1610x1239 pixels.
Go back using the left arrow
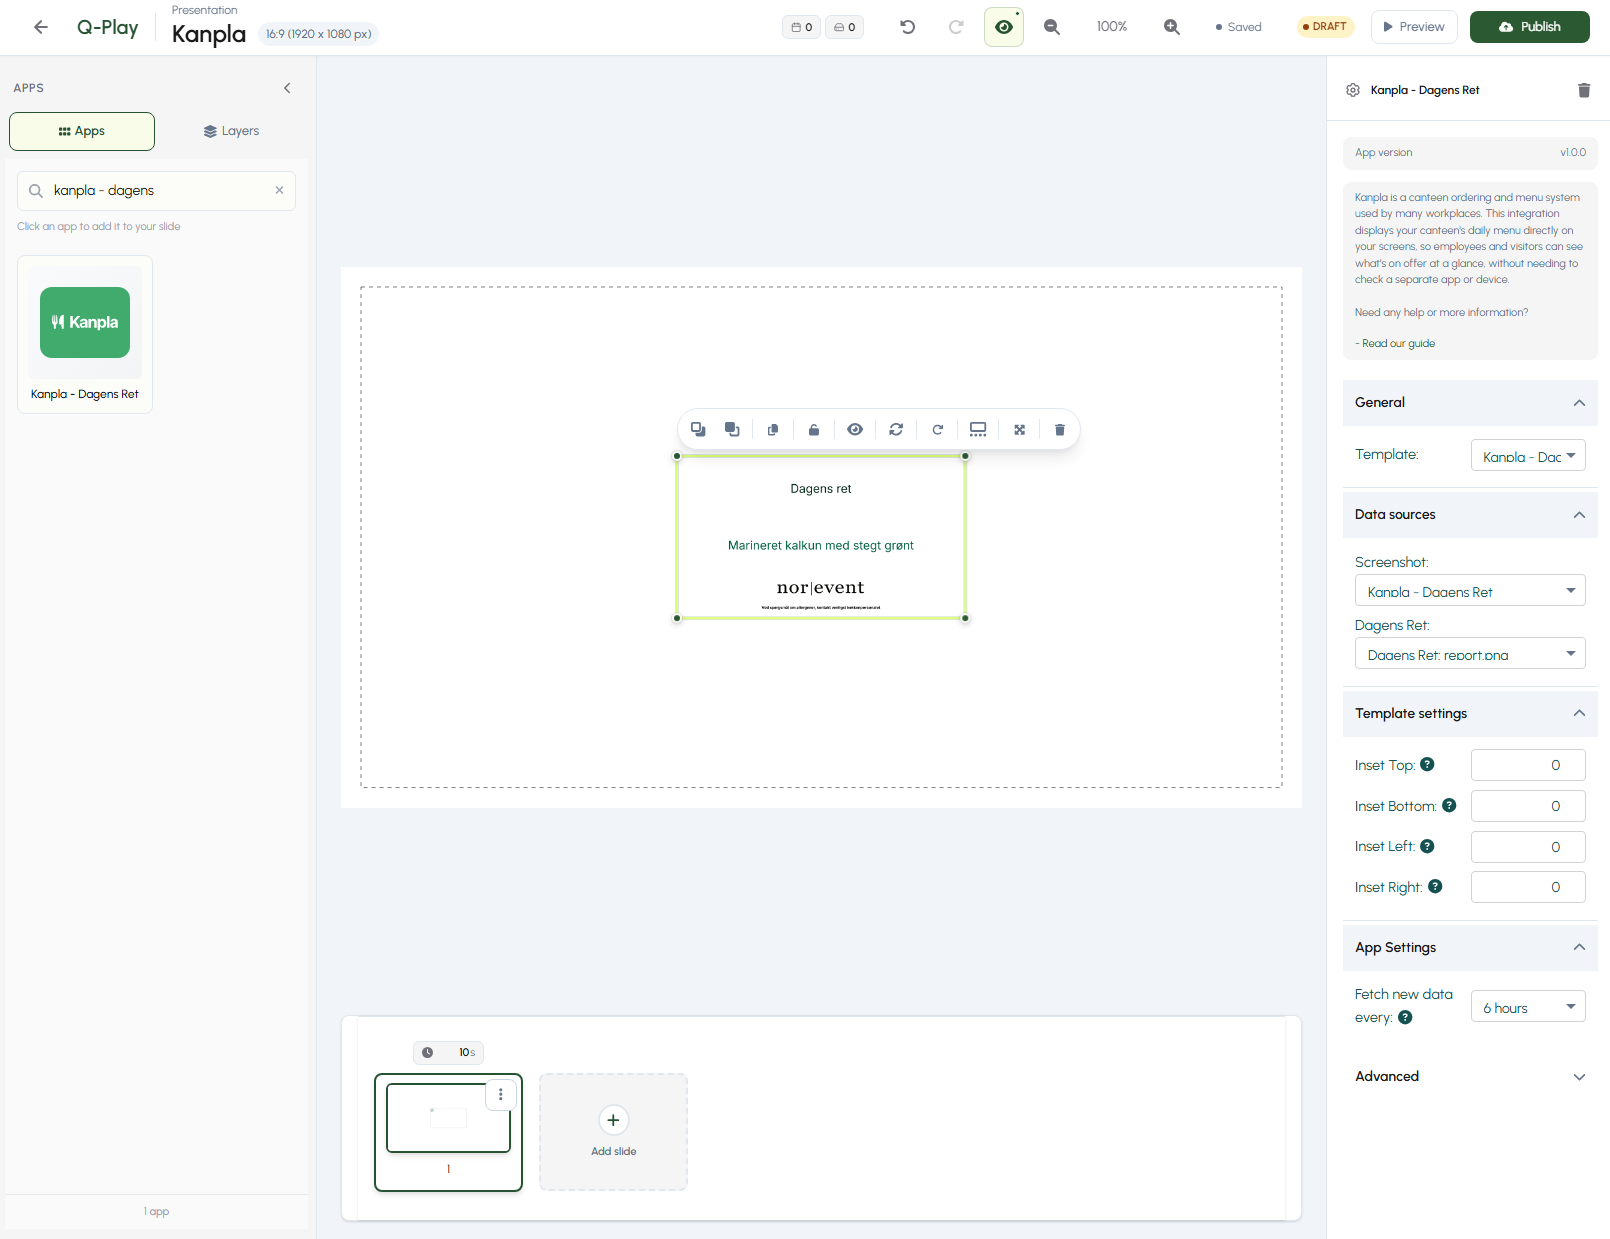click(x=41, y=27)
